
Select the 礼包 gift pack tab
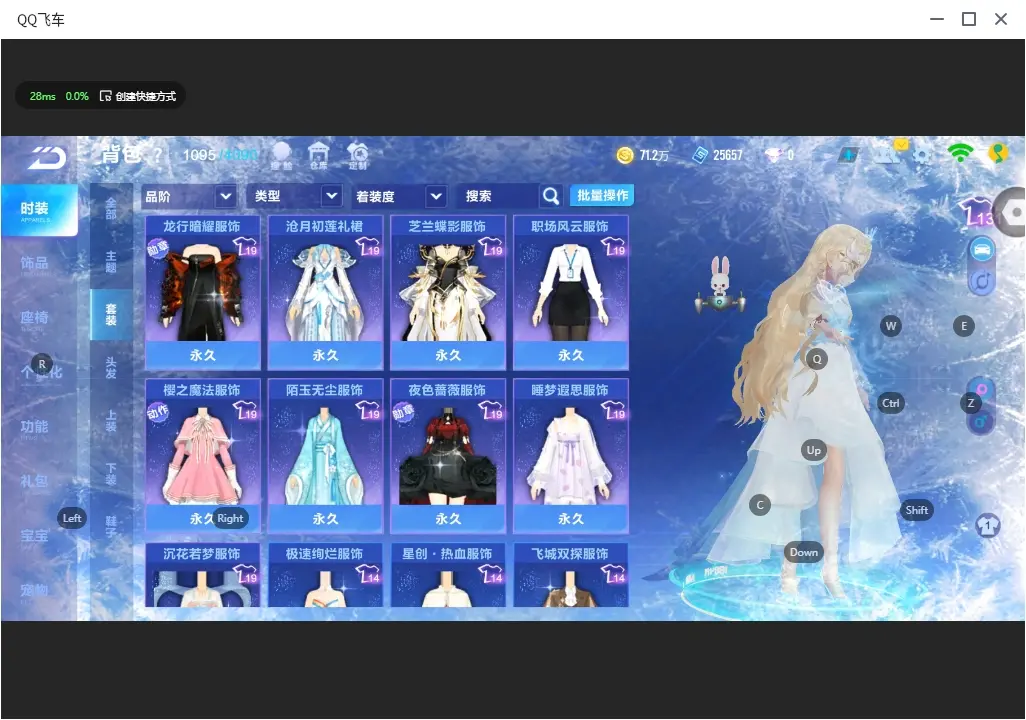pyautogui.click(x=34, y=482)
